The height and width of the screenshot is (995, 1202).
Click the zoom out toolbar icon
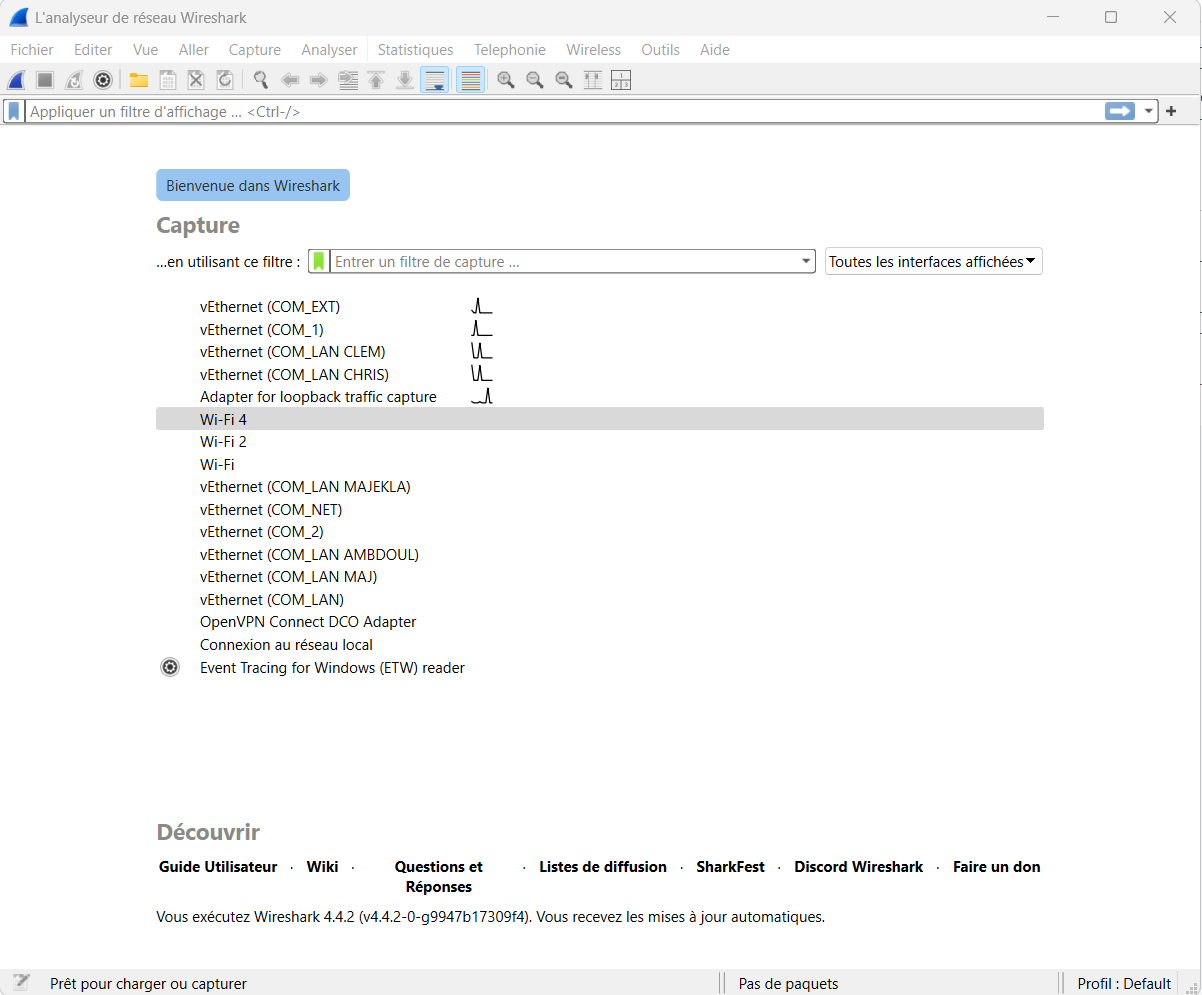tap(535, 80)
